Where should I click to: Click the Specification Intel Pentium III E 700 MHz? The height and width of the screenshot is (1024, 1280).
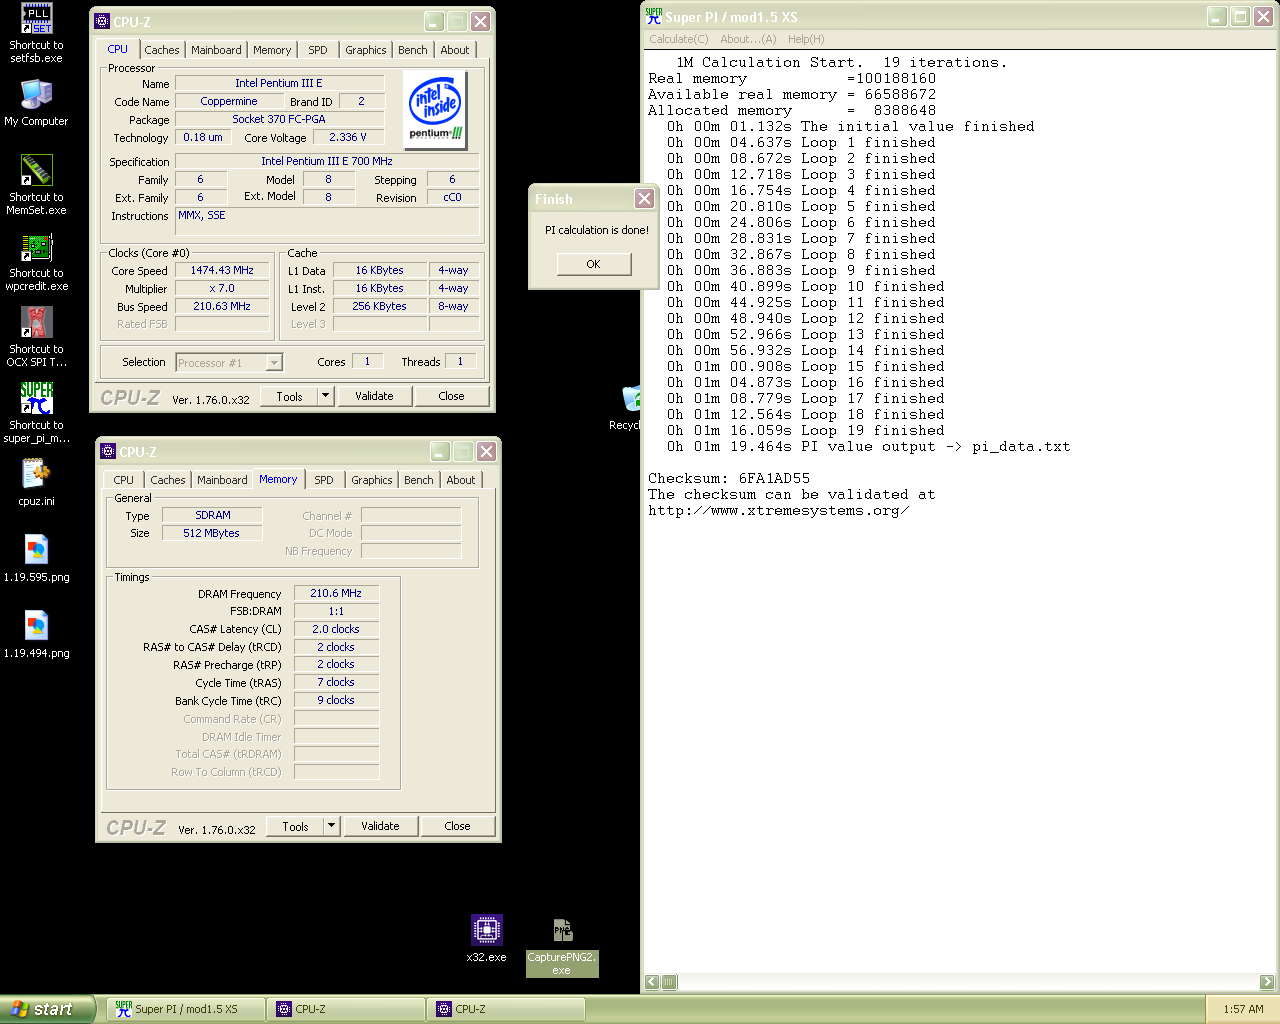(327, 161)
